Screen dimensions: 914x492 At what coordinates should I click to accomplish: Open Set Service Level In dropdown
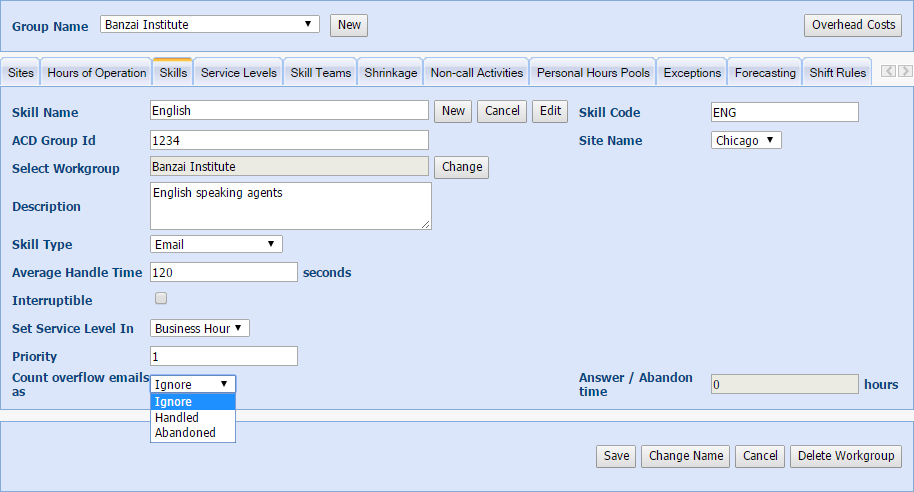point(200,328)
